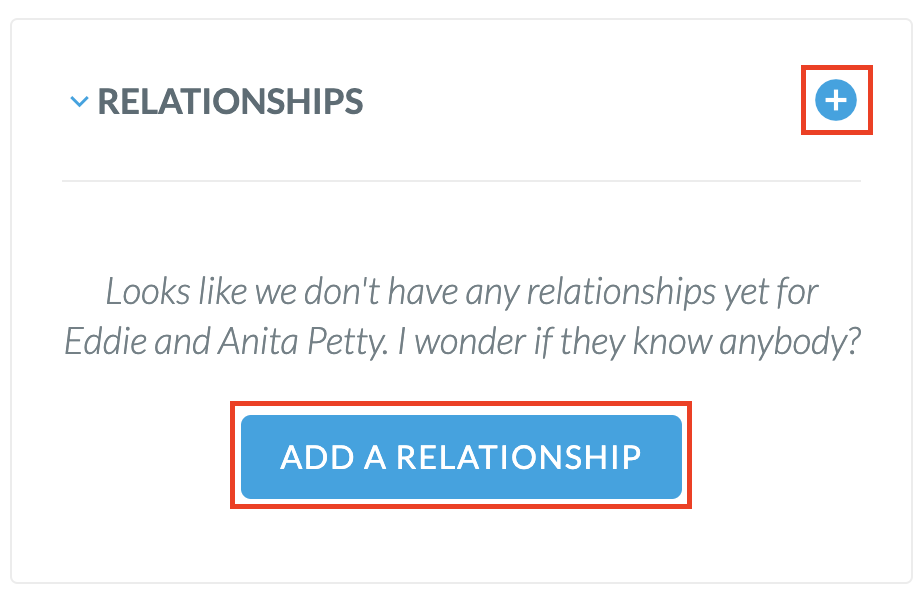
Task: Tap the plus symbol in the Relationships header
Action: click(836, 100)
